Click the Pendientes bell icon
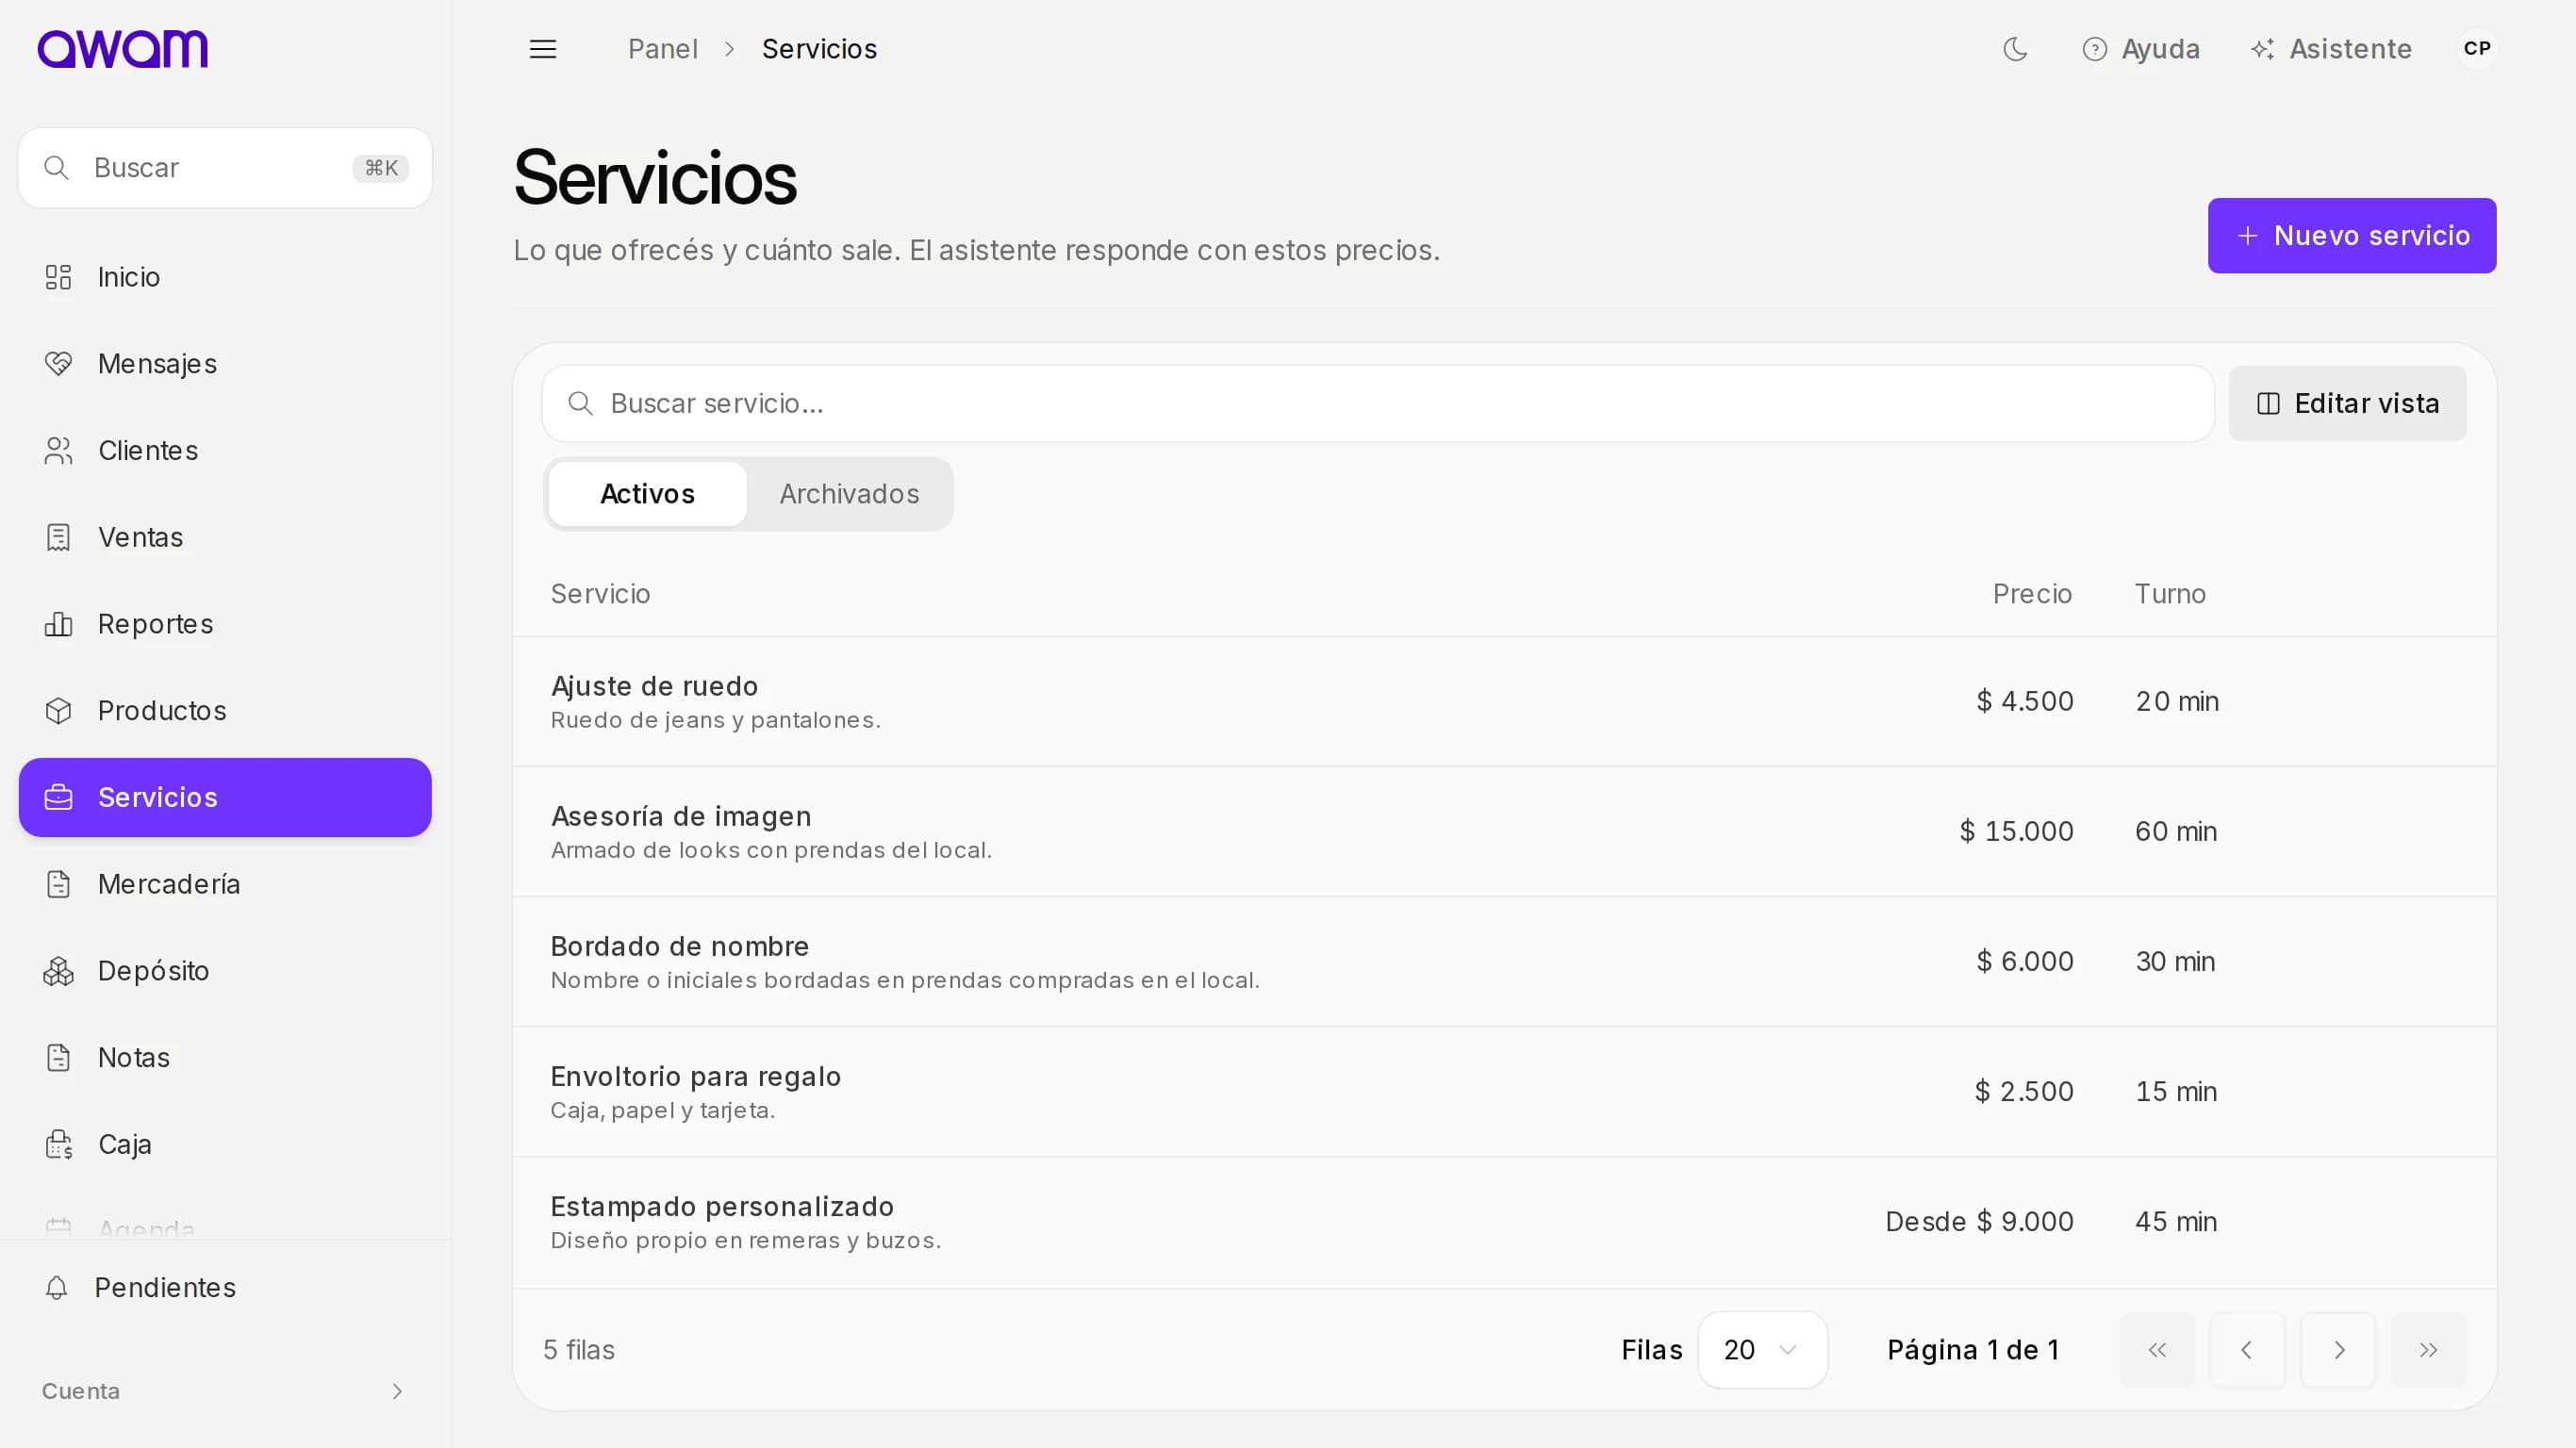 click(57, 1288)
